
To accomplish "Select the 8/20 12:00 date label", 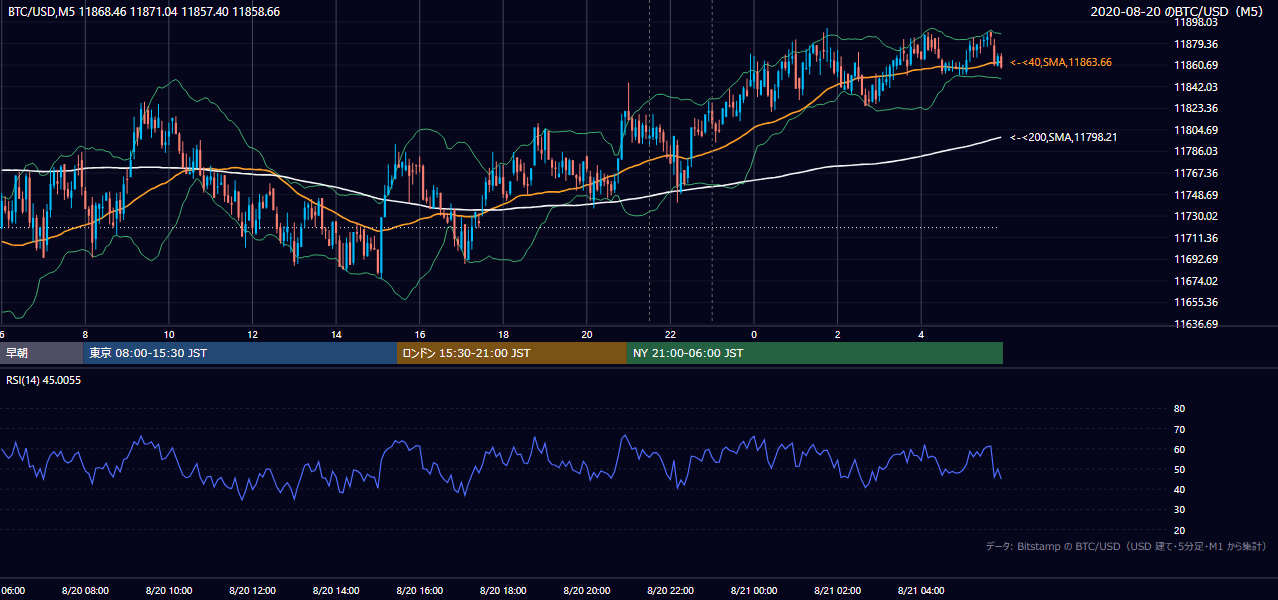I will pyautogui.click(x=252, y=591).
